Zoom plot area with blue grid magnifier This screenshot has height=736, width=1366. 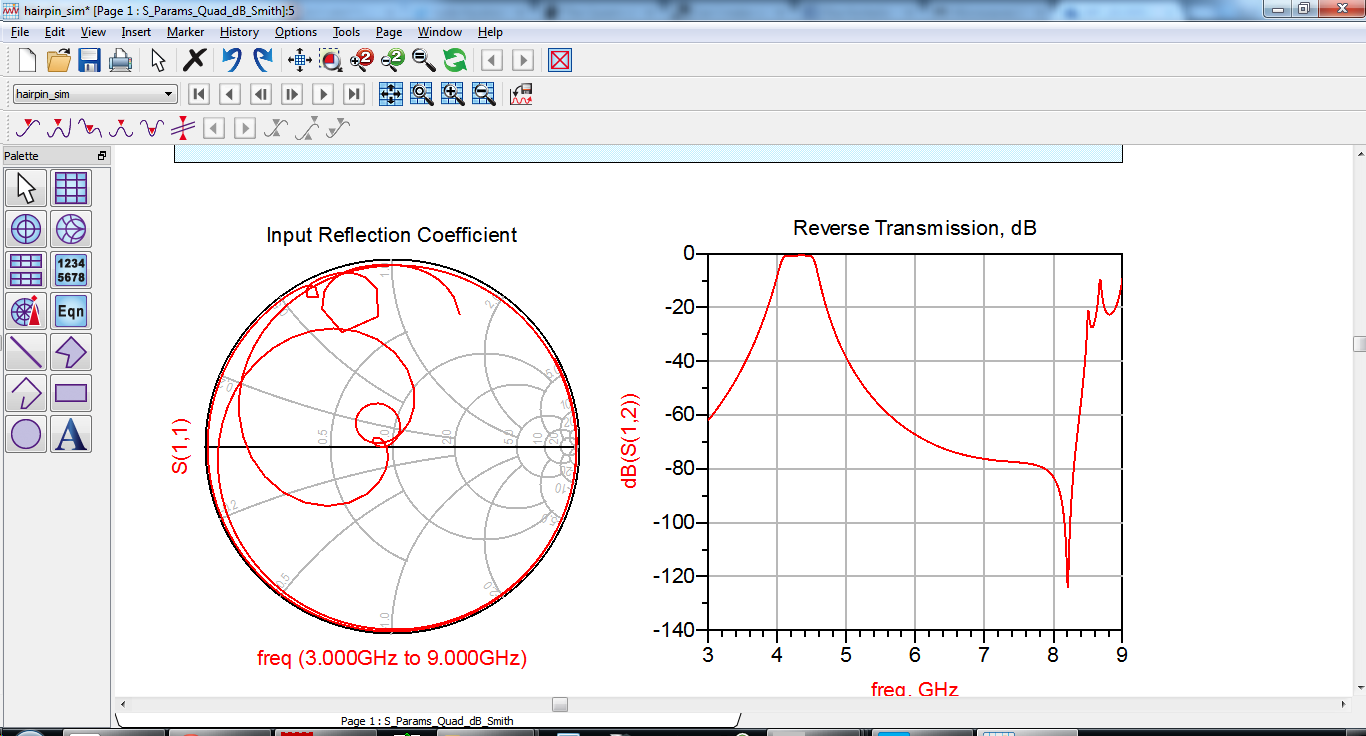pyautogui.click(x=422, y=94)
